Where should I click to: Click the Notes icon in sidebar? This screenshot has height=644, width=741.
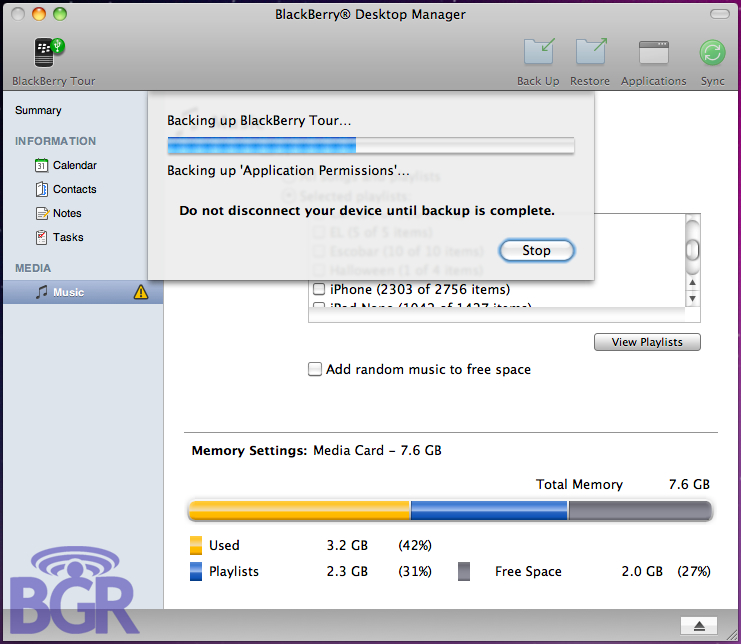tap(42, 213)
